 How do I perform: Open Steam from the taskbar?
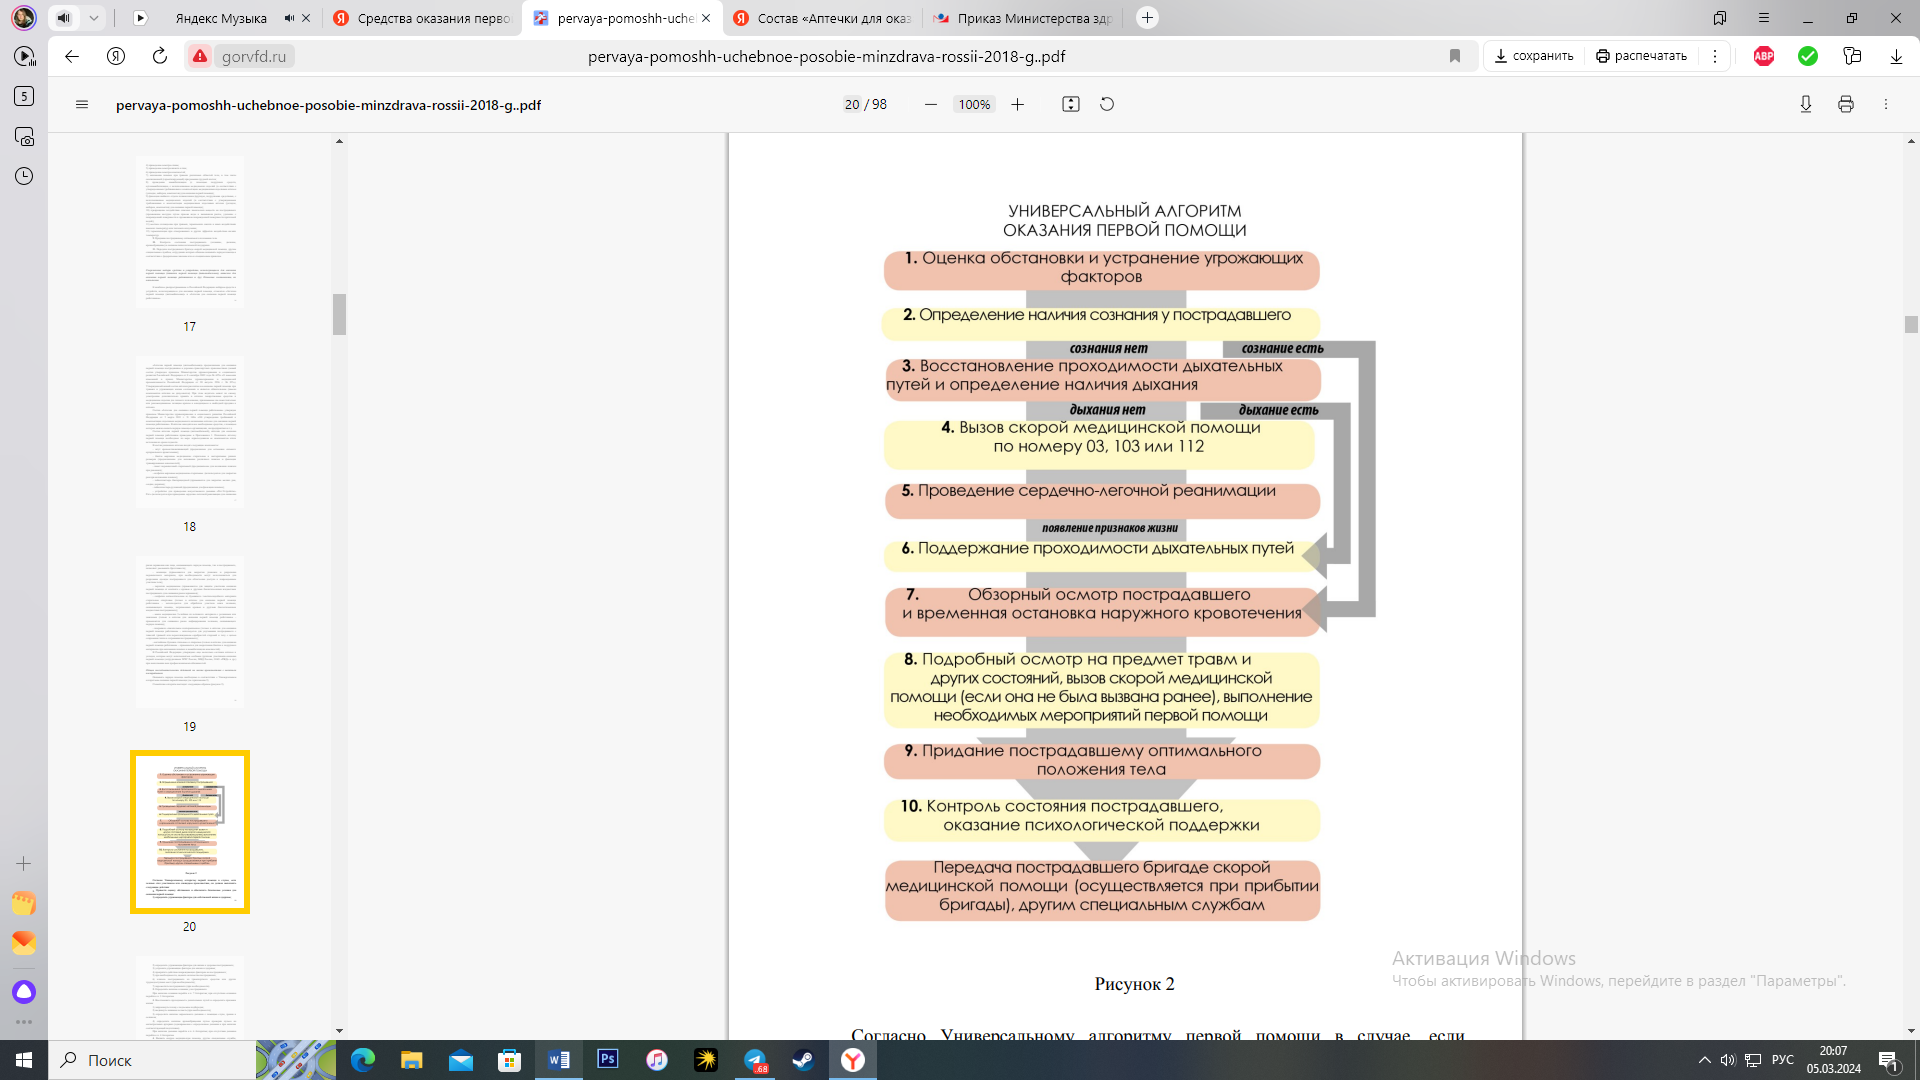click(x=804, y=1060)
